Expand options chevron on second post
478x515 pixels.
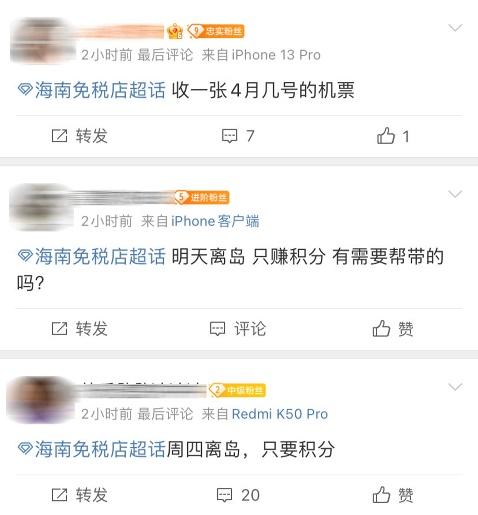pyautogui.click(x=455, y=194)
